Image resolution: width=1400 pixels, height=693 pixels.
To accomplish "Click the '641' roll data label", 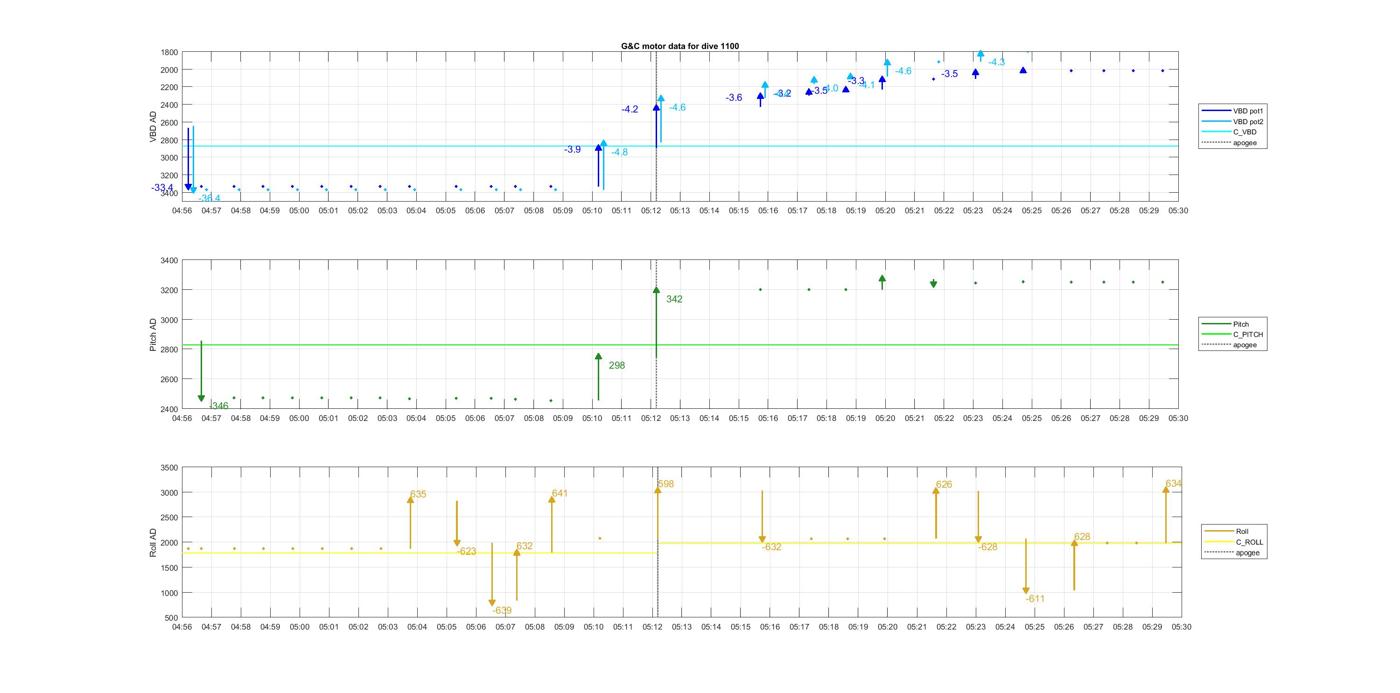I will 560,493.
